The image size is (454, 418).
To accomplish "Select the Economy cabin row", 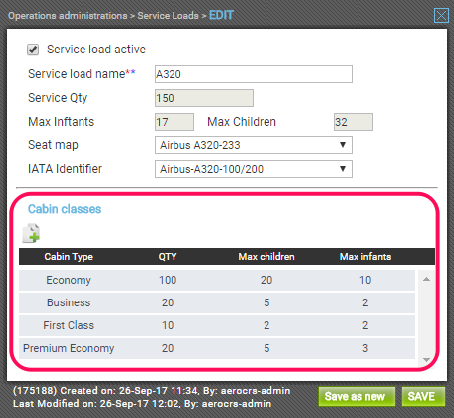I will point(217,280).
